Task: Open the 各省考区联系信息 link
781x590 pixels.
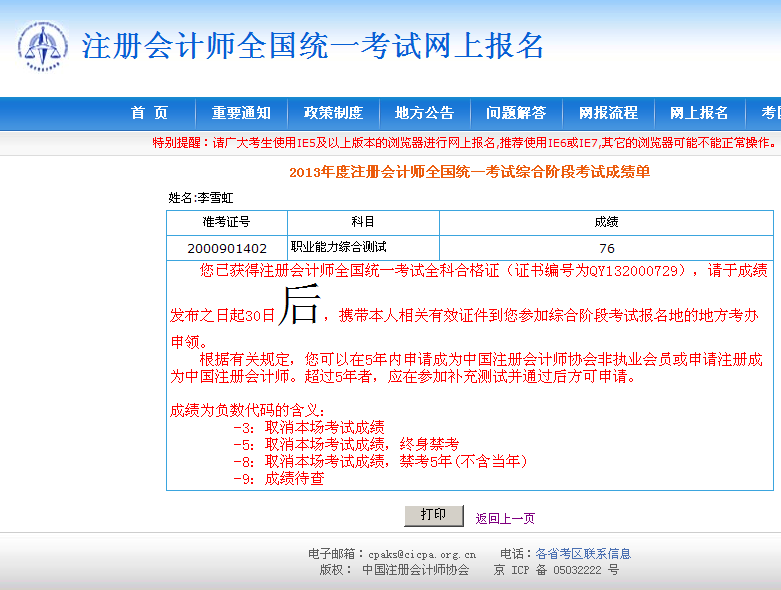Action: [582, 553]
